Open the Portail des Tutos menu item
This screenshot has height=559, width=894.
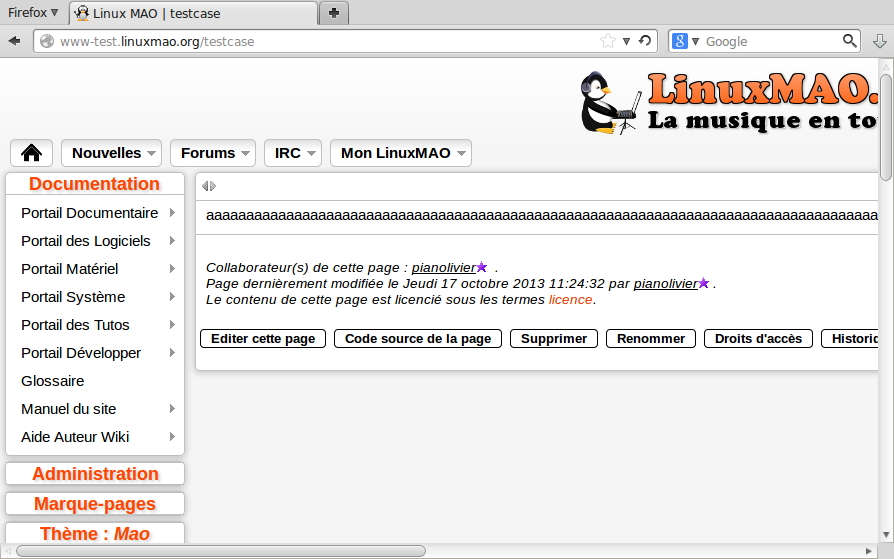coord(75,325)
